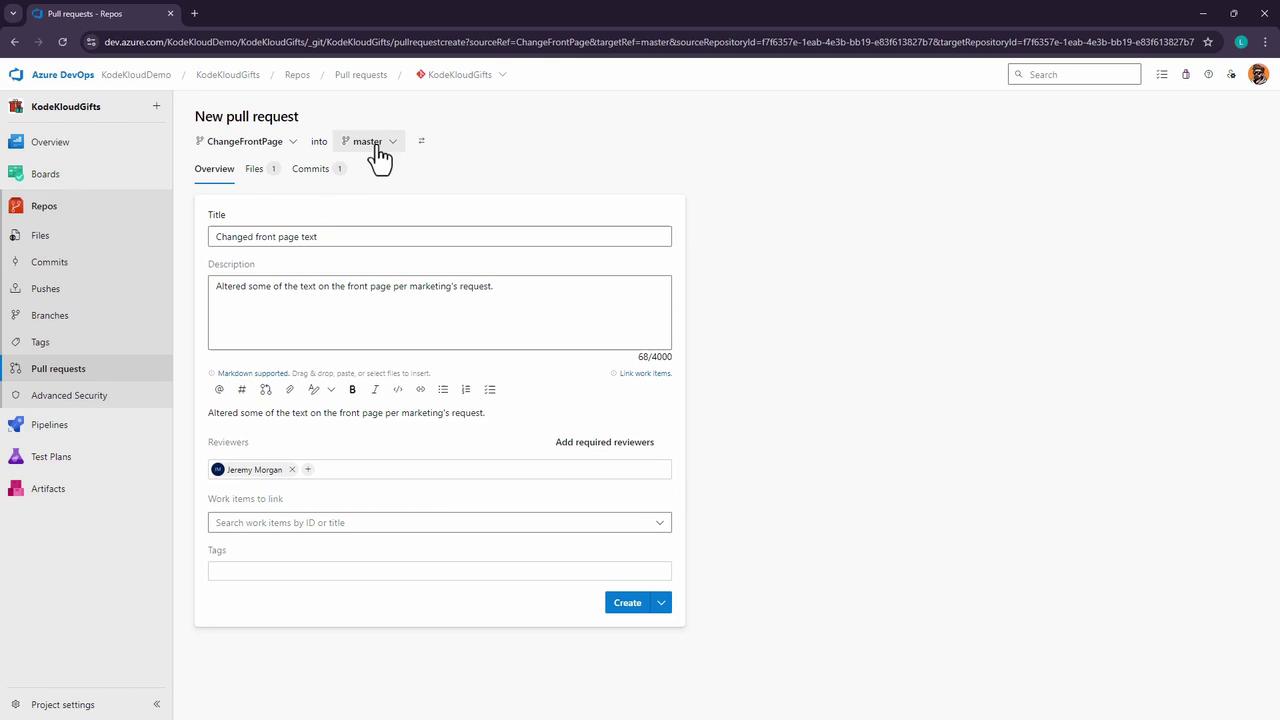1280x720 pixels.
Task: Open a new browser tab
Action: [x=194, y=13]
